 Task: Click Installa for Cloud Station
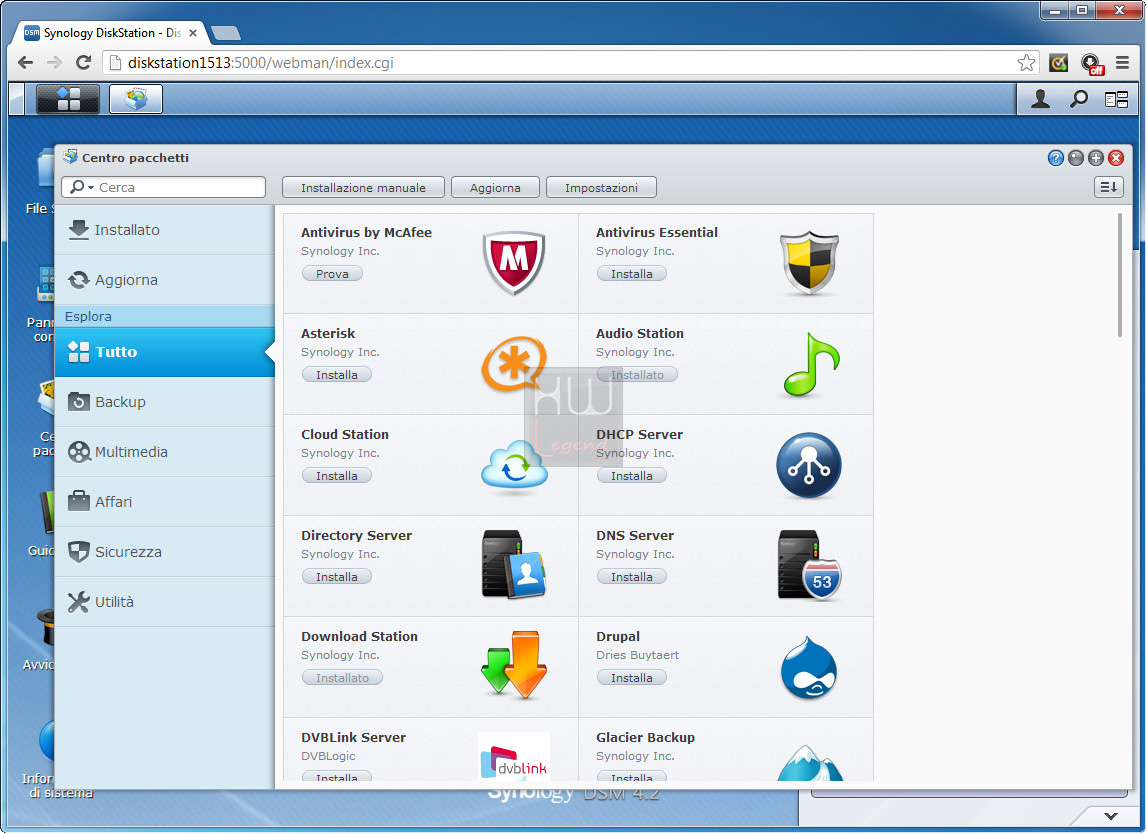click(x=336, y=476)
